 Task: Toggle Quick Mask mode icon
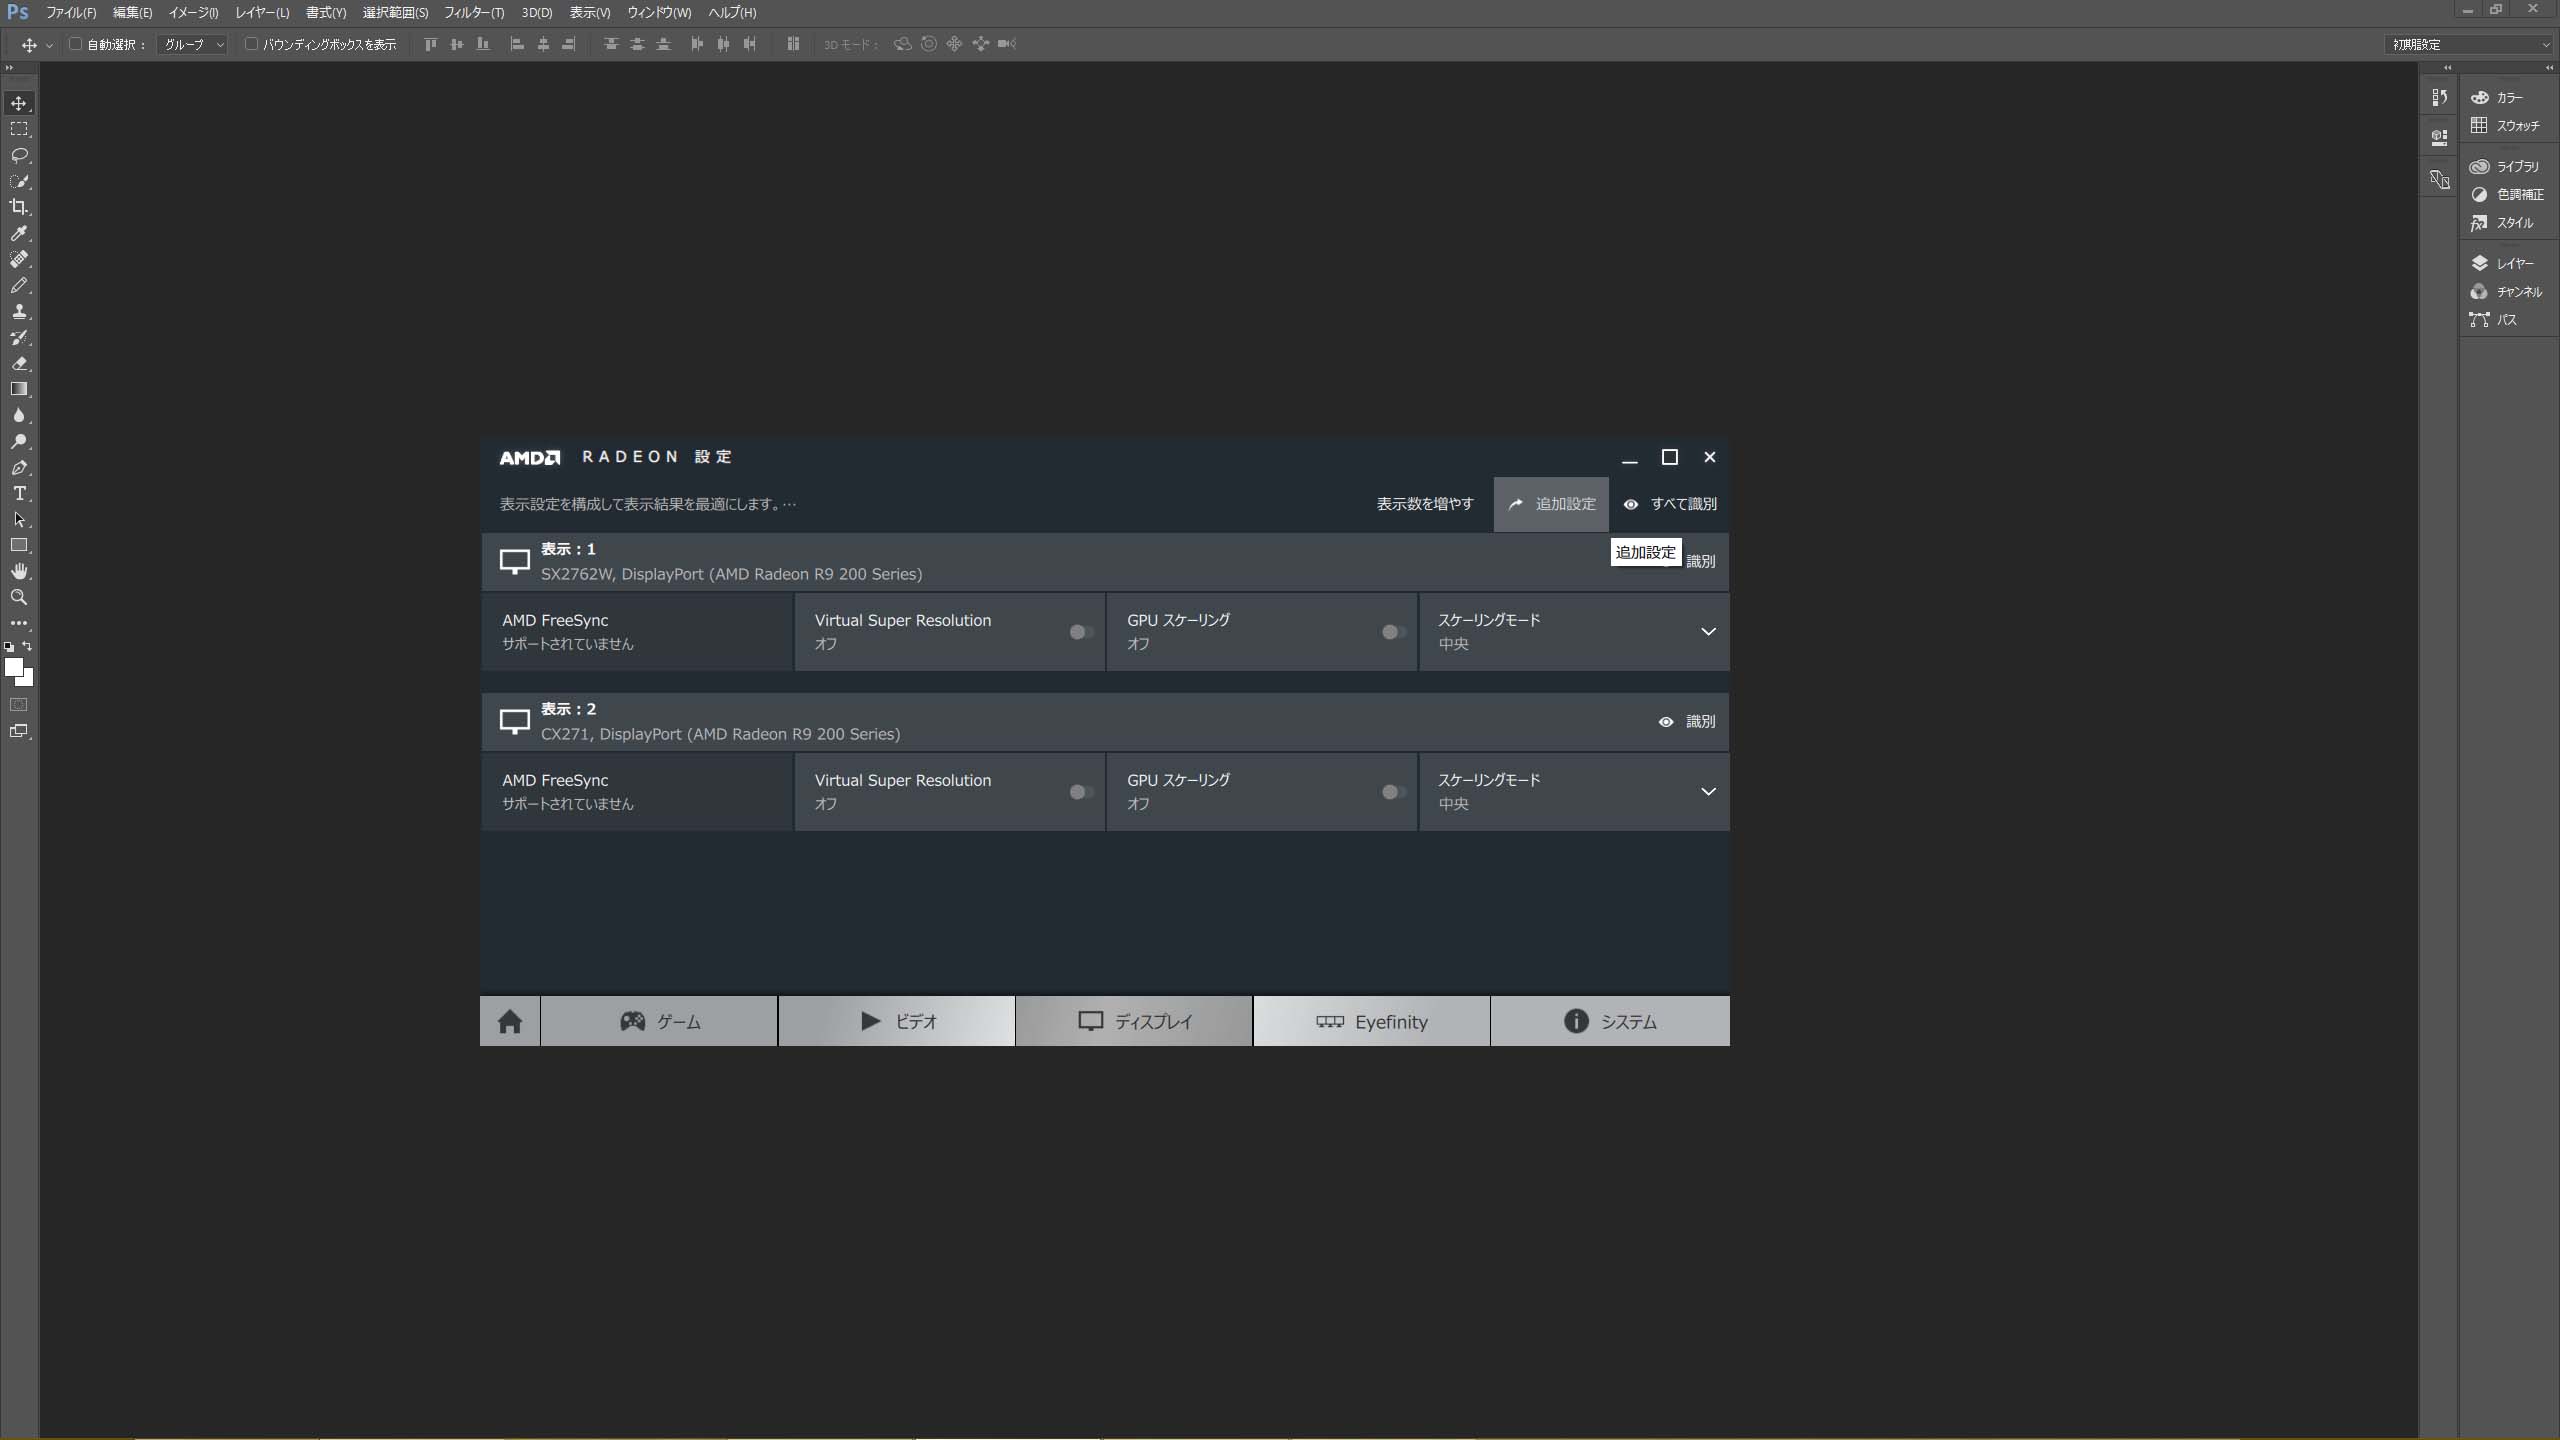point(19,705)
